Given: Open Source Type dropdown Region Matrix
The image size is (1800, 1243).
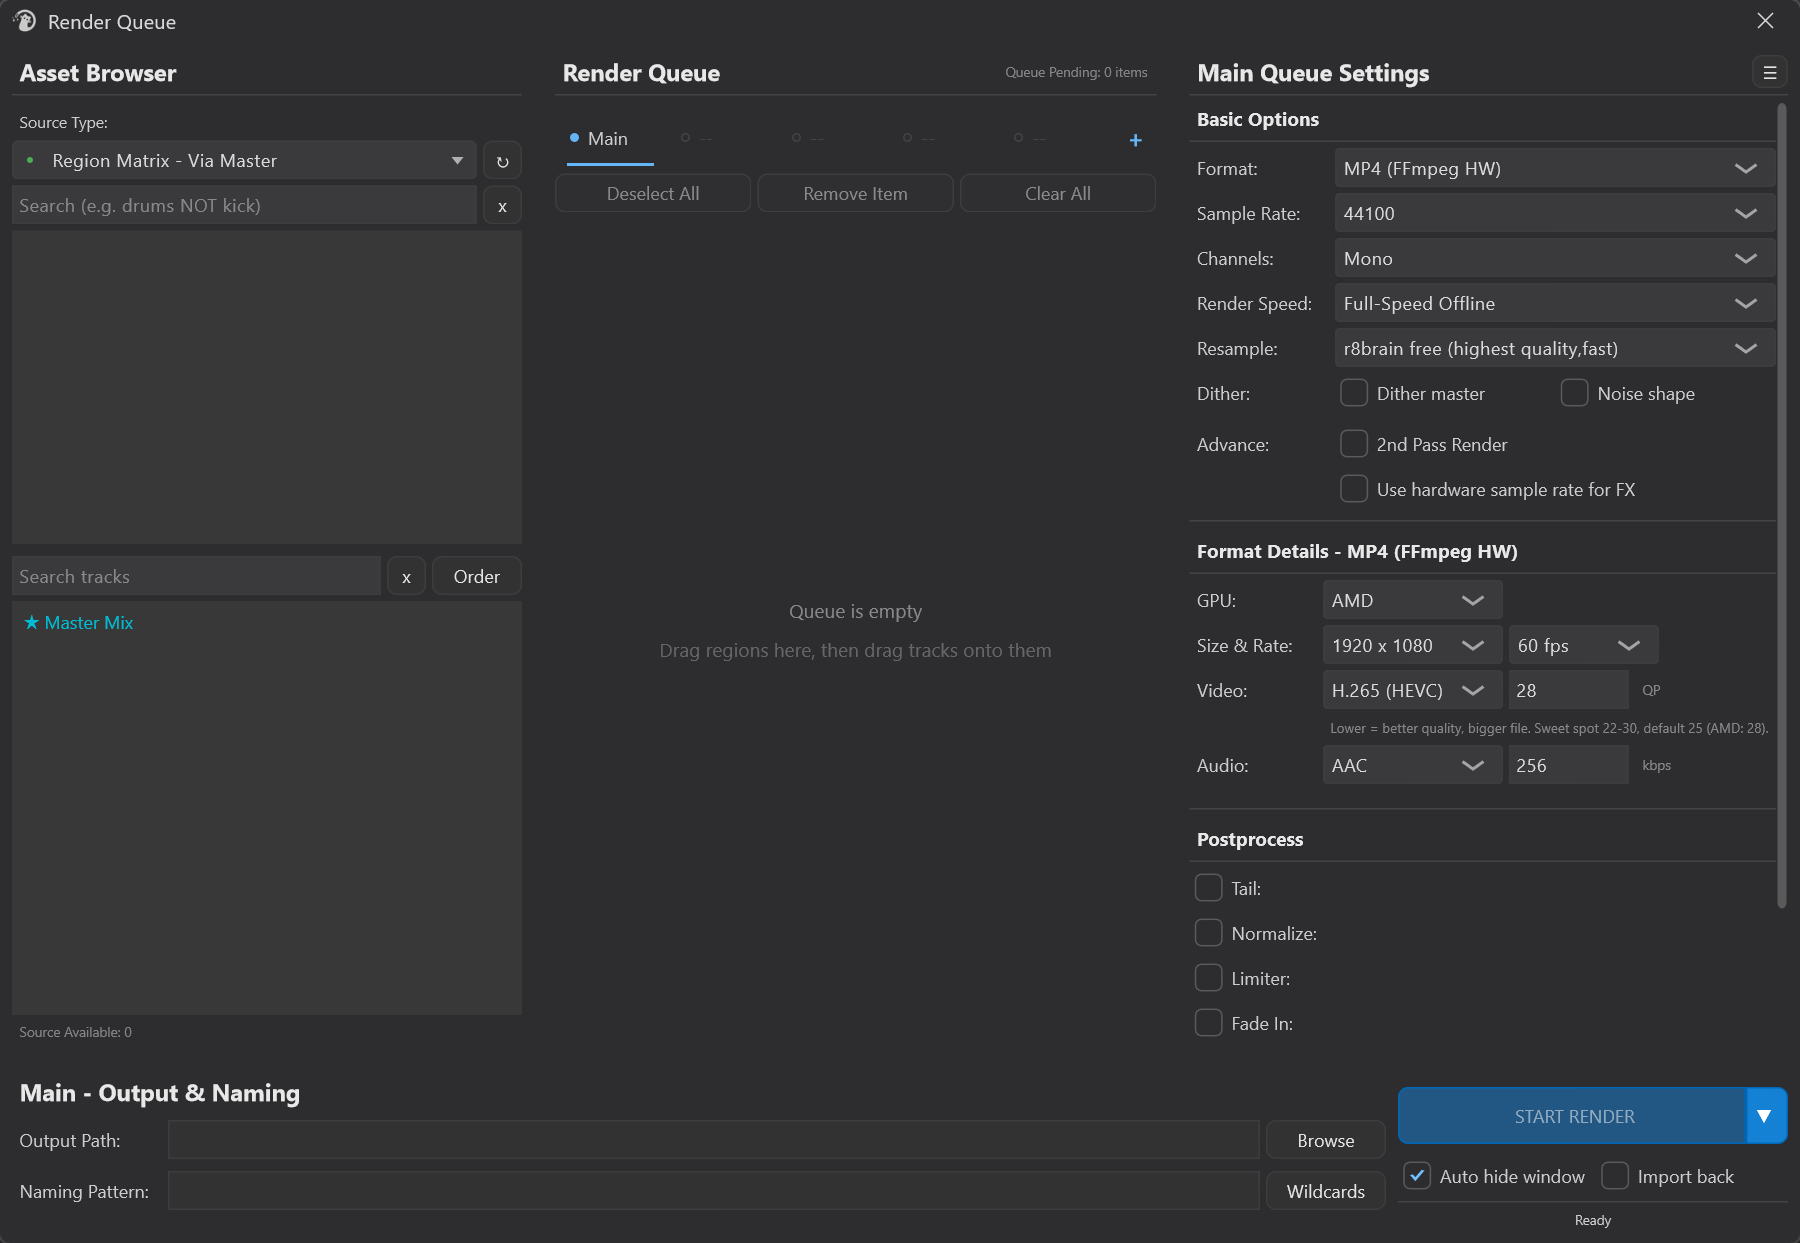Looking at the screenshot, I should coord(244,161).
